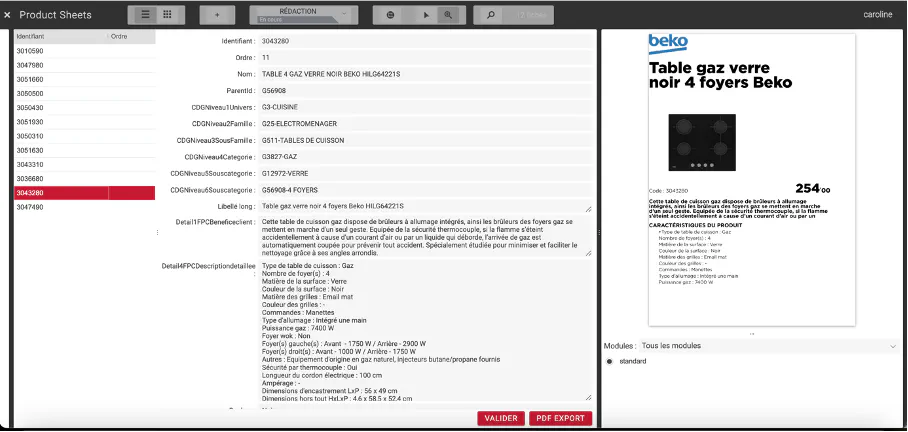
Task: Open the RÉDACTION status dropdown
Action: (303, 15)
